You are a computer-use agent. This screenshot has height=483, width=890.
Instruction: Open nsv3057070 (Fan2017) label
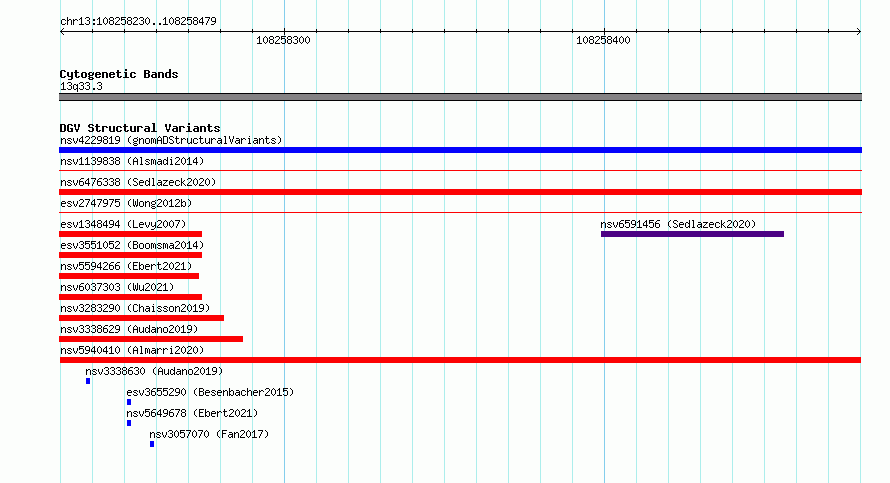(x=209, y=434)
